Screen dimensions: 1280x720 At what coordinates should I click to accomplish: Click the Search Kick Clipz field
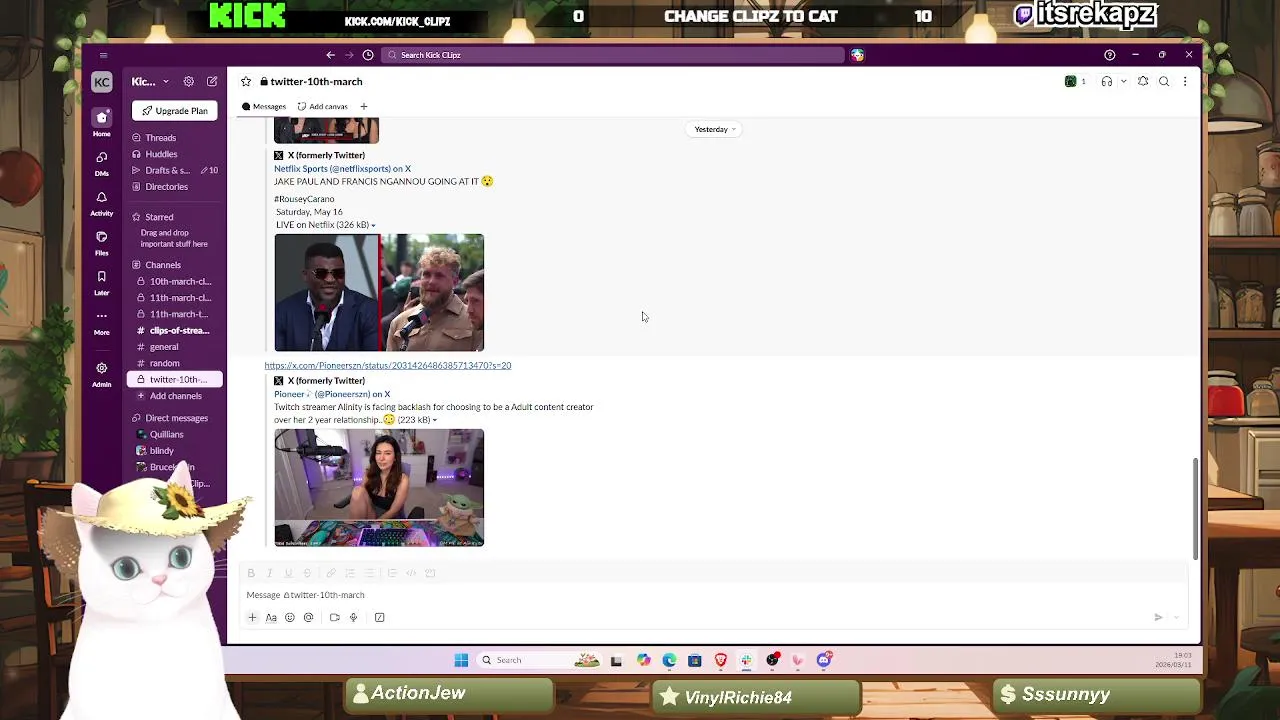pos(612,55)
